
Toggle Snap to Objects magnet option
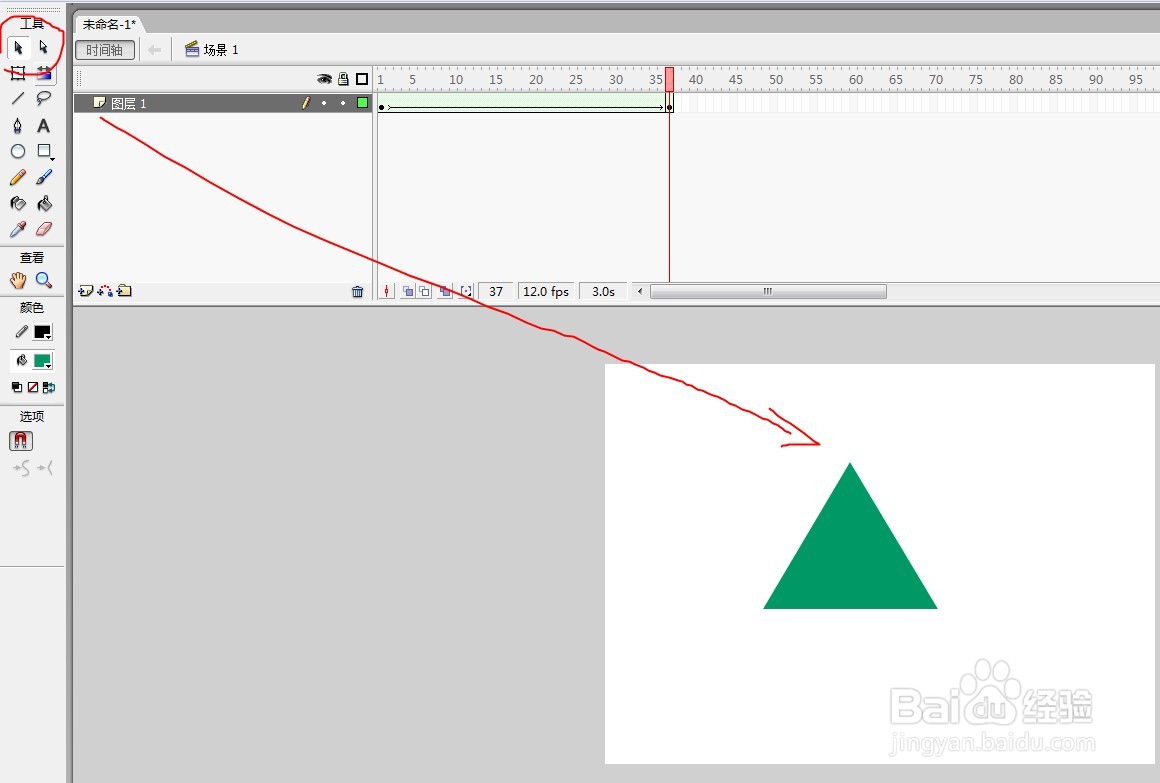21,441
